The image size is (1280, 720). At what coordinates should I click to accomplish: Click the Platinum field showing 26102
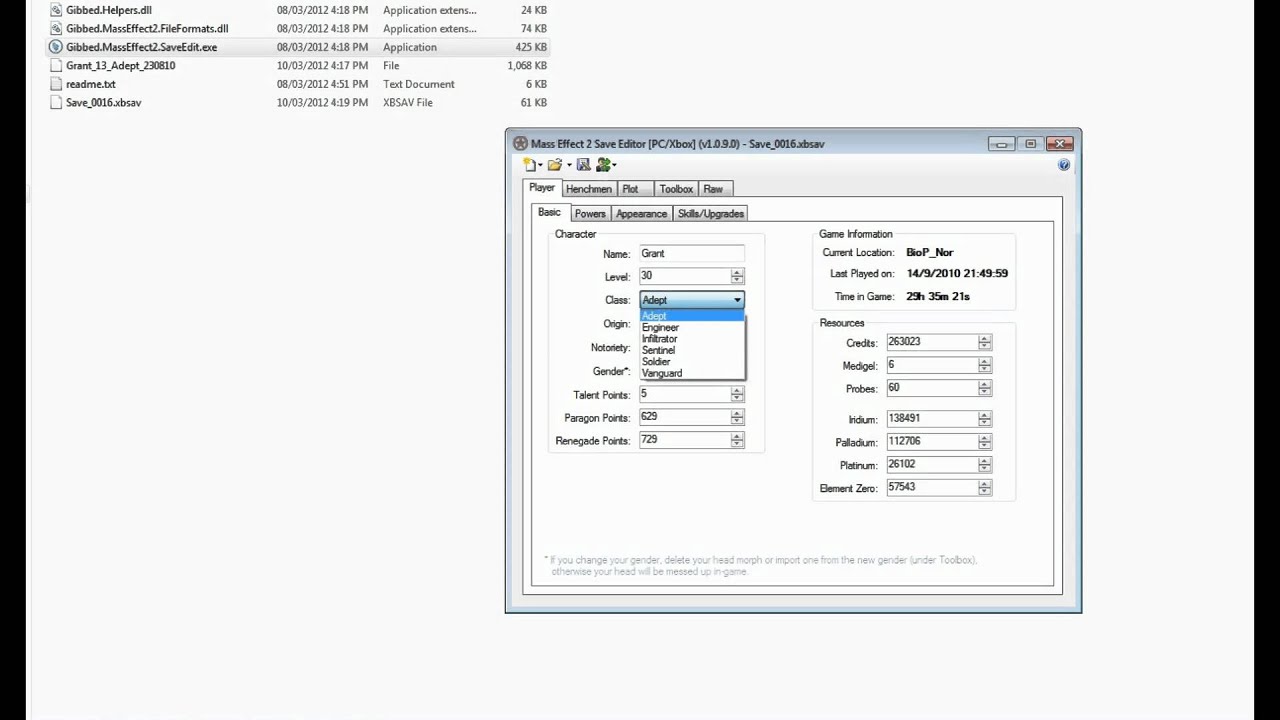(x=932, y=464)
